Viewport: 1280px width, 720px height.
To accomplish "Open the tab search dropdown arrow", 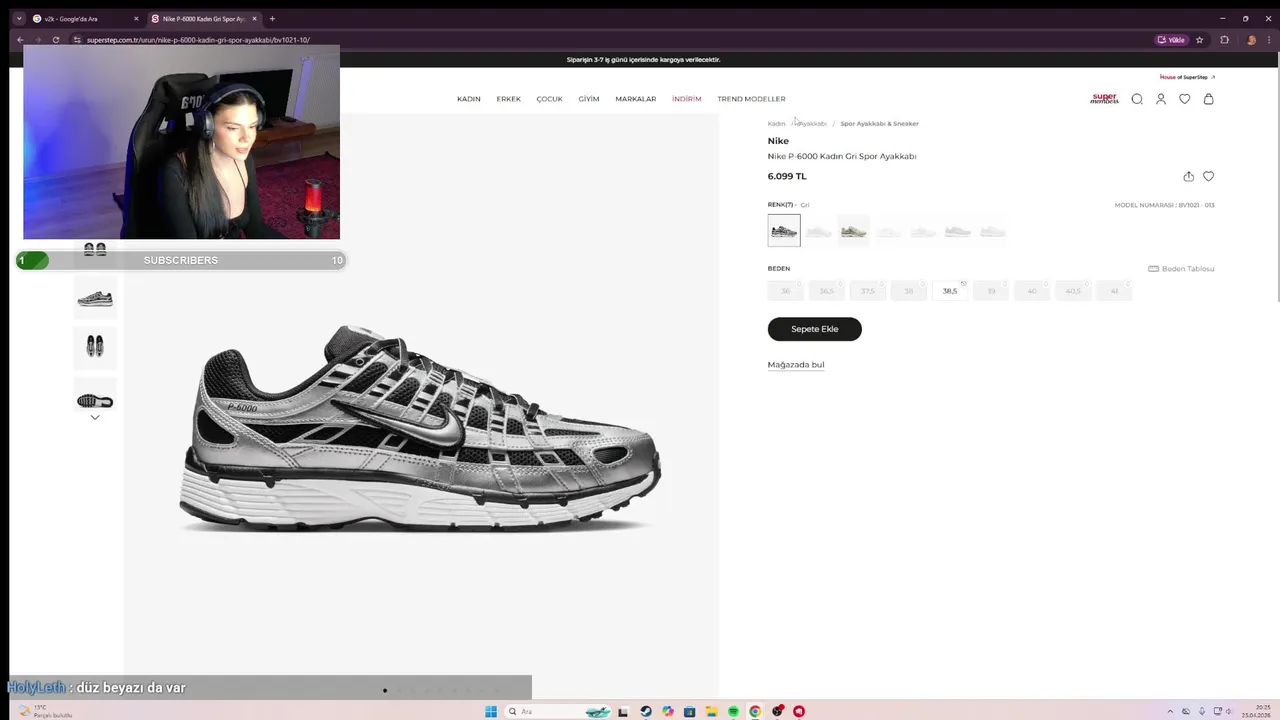I will click(19, 18).
